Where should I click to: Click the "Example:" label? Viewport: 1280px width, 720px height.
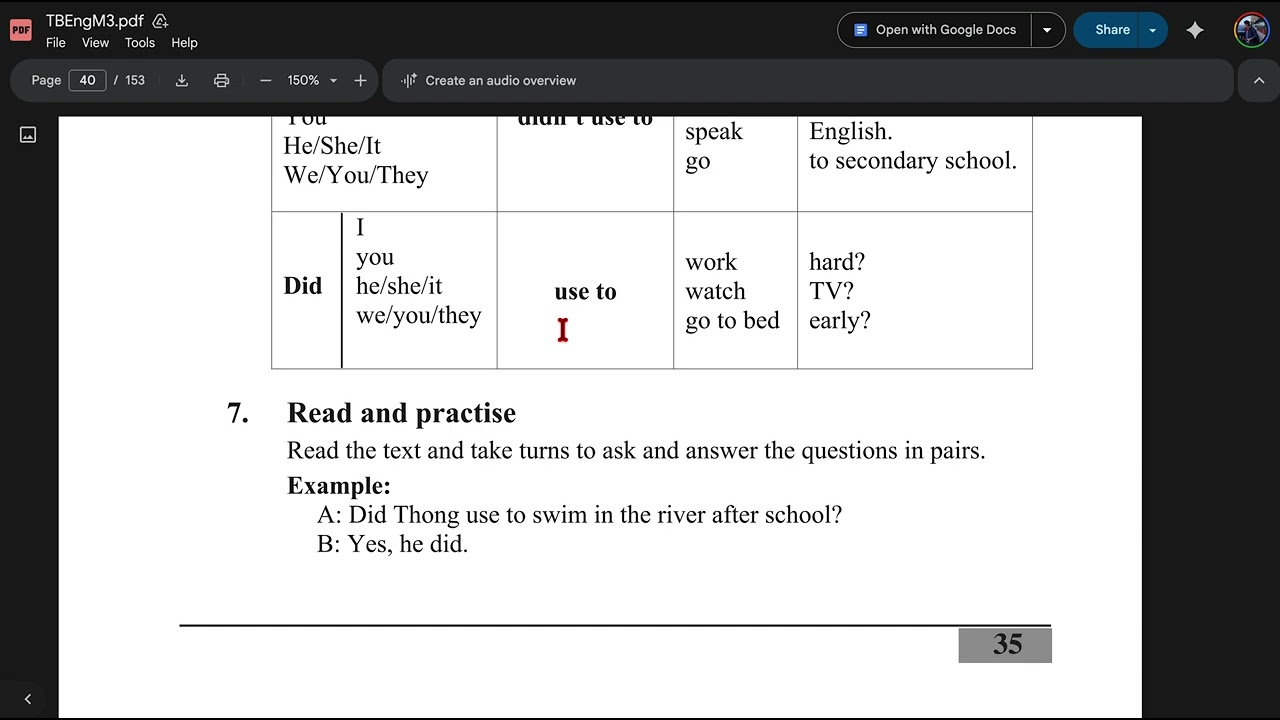coord(339,486)
